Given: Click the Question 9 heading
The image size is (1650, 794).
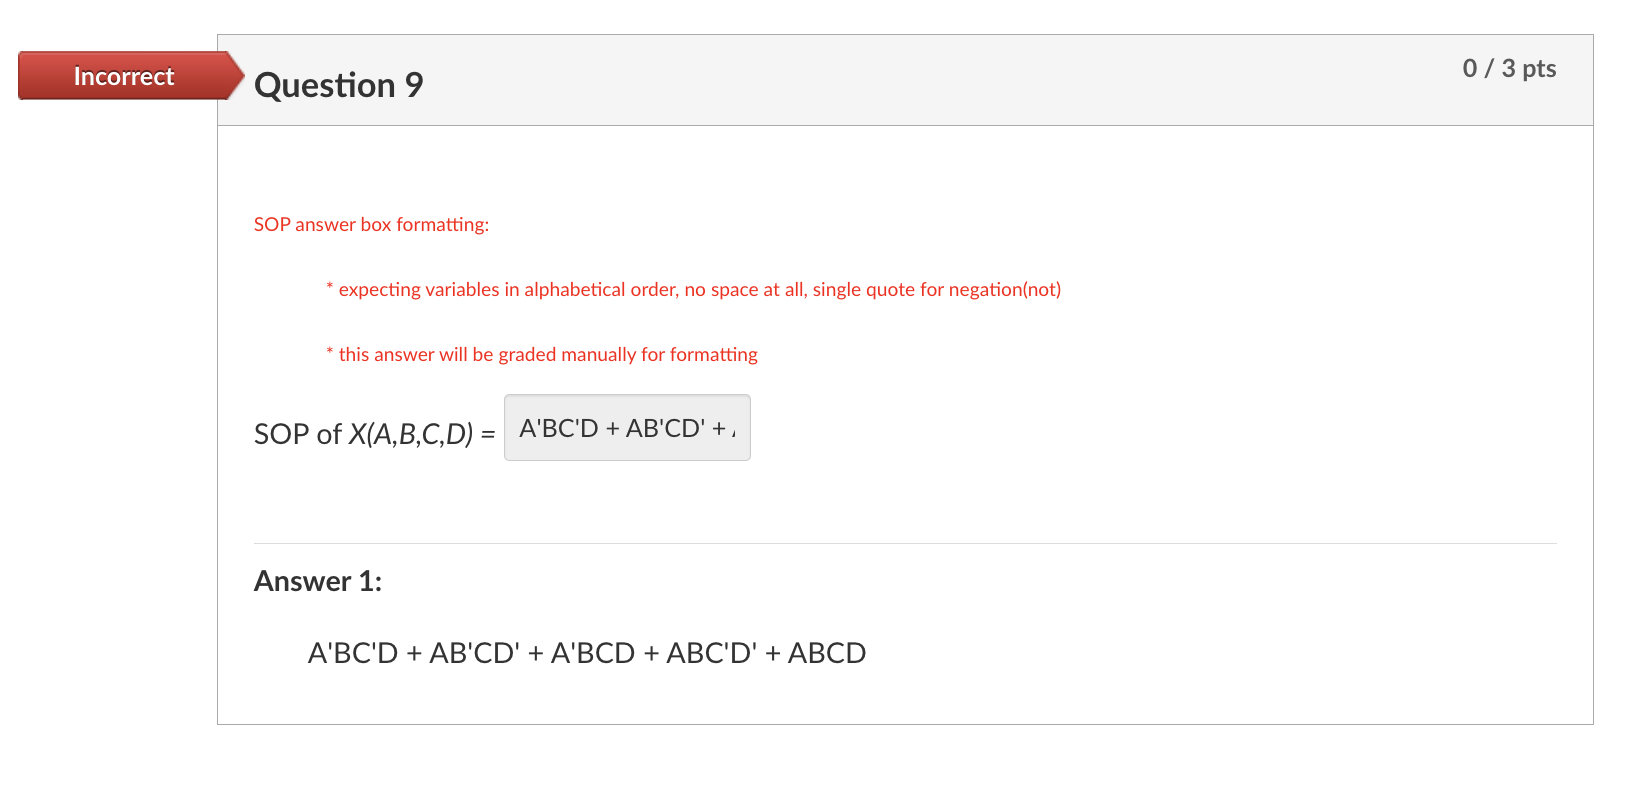Looking at the screenshot, I should point(339,85).
